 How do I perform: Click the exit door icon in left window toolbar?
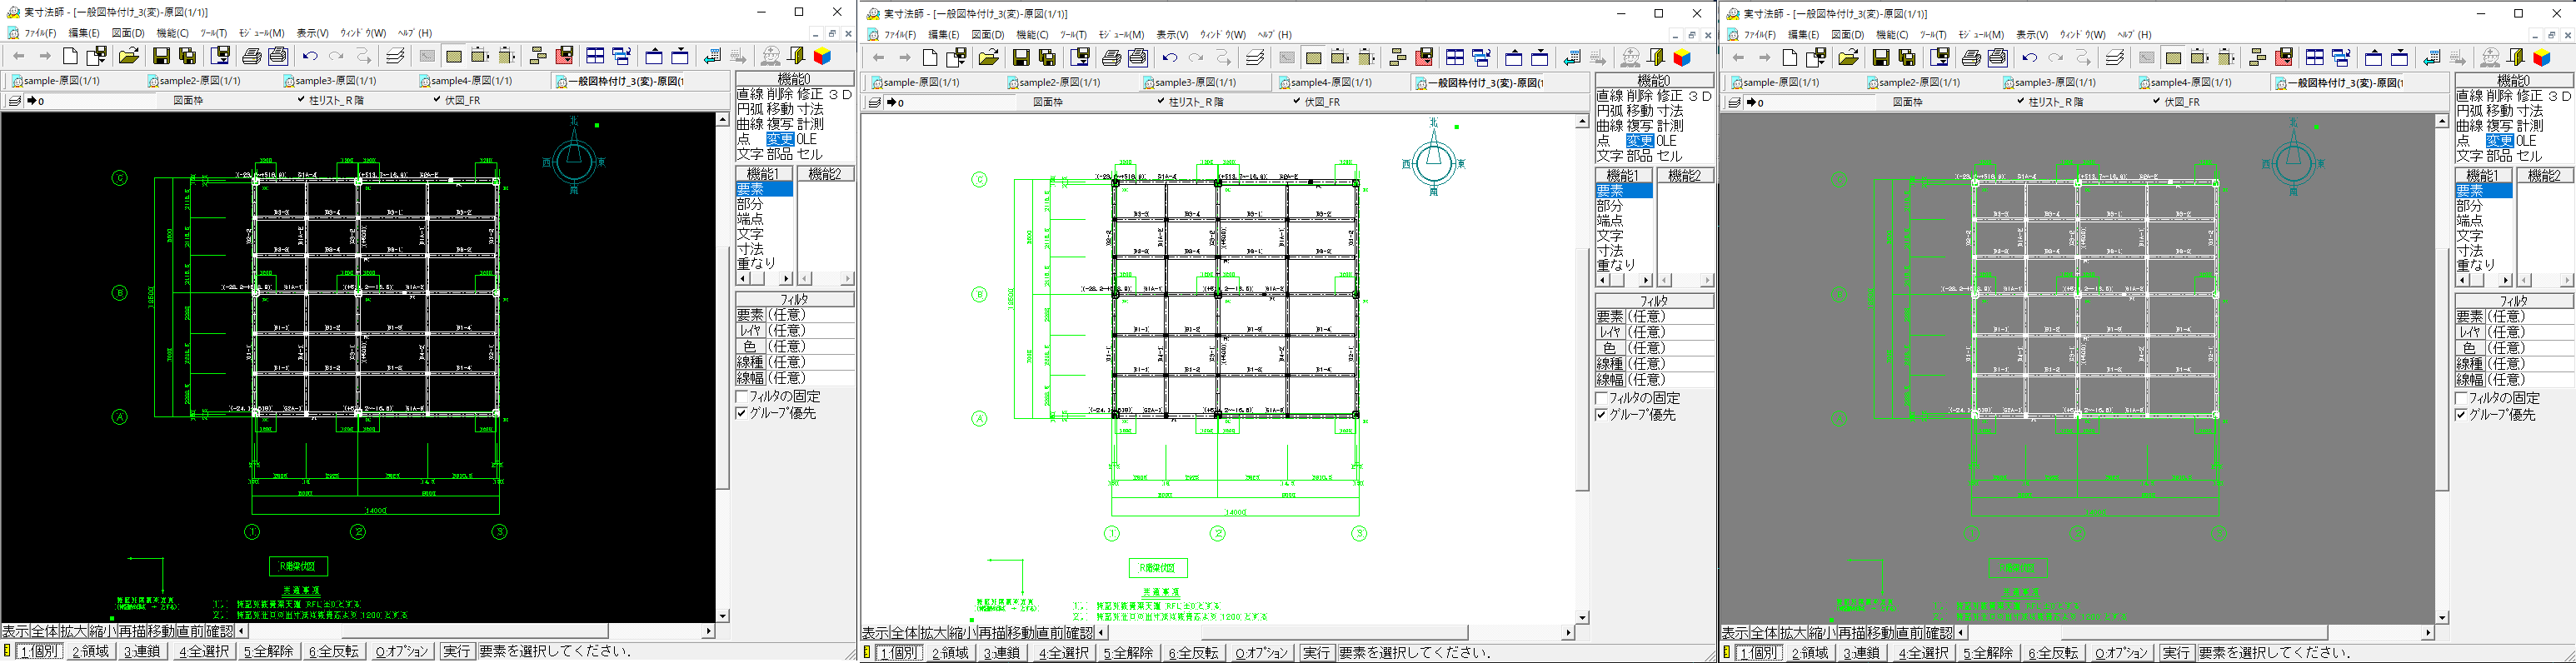[x=797, y=56]
